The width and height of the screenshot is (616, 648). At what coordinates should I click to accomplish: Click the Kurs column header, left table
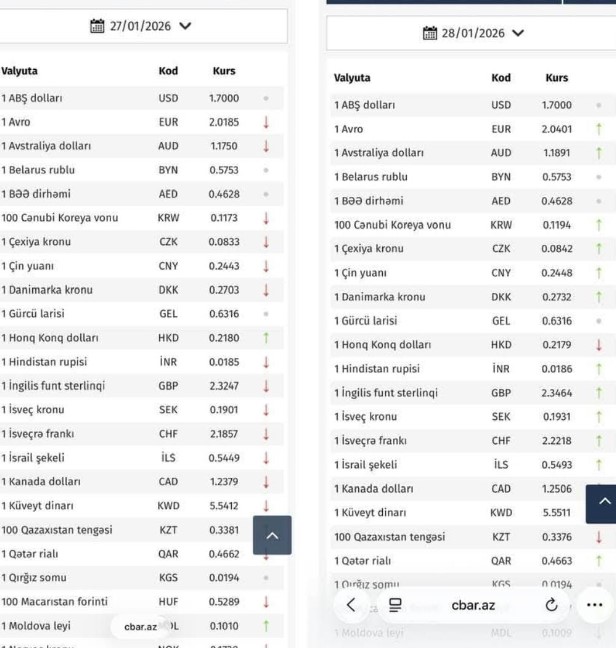(224, 72)
